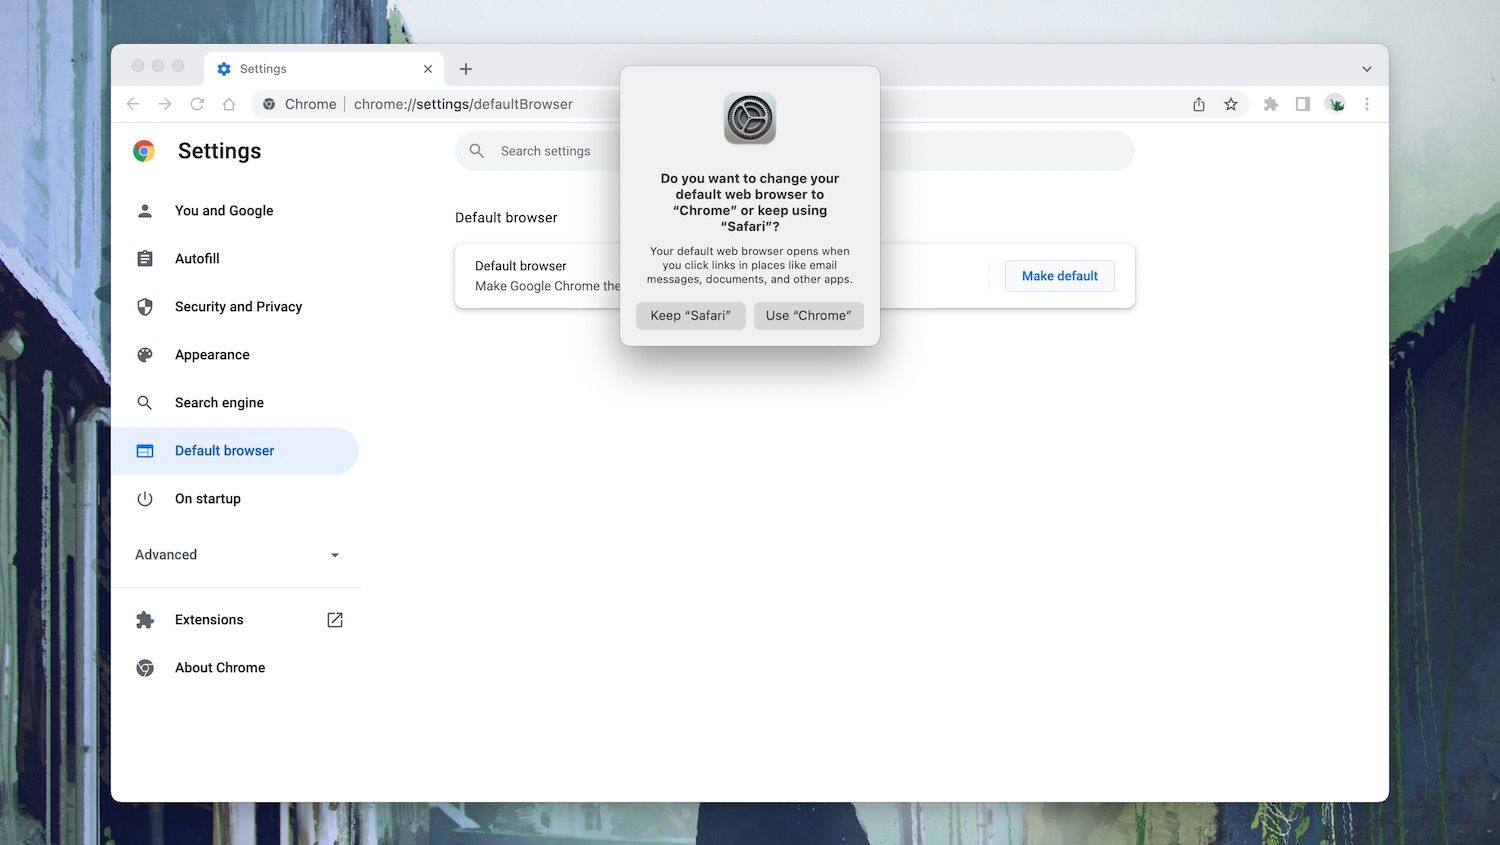Image resolution: width=1500 pixels, height=845 pixels.
Task: Open Chrome's three-dot menu
Action: 1367,103
